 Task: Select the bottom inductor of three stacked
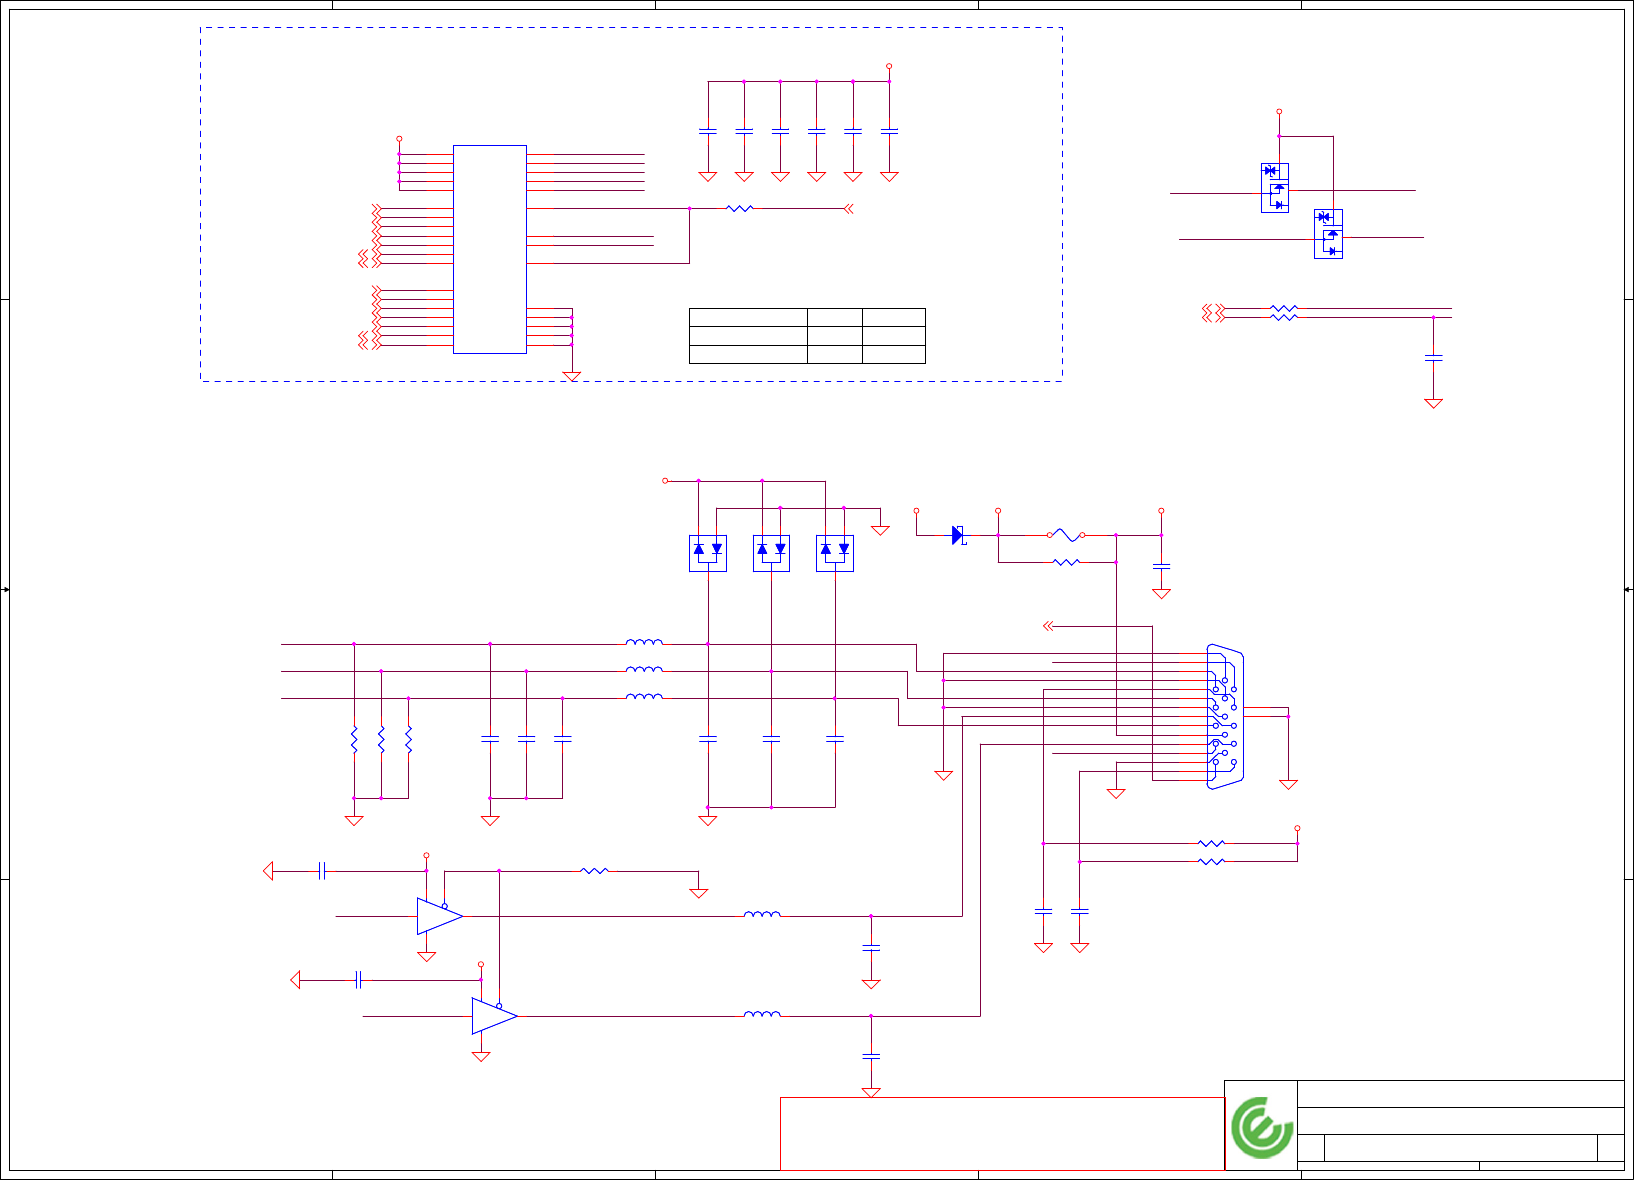coord(644,696)
